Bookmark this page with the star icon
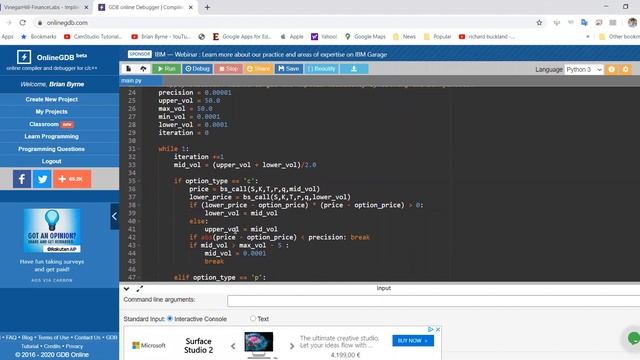The height and width of the screenshot is (360, 640). click(539, 23)
